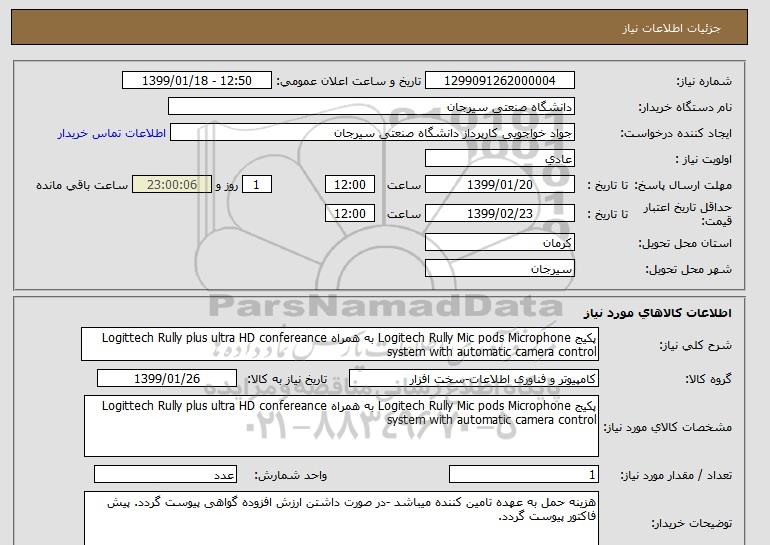Screen dimensions: 770x545
Task: Click the واحد شمارش label
Action: 291,475
